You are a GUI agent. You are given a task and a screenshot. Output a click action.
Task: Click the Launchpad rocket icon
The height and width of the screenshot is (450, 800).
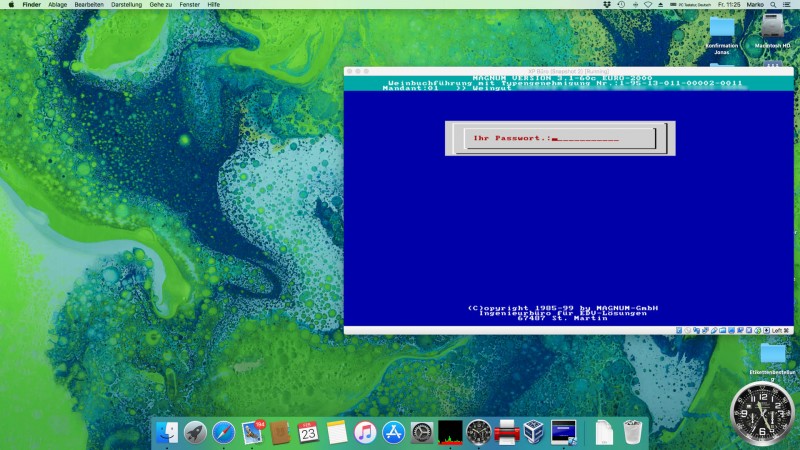click(196, 432)
